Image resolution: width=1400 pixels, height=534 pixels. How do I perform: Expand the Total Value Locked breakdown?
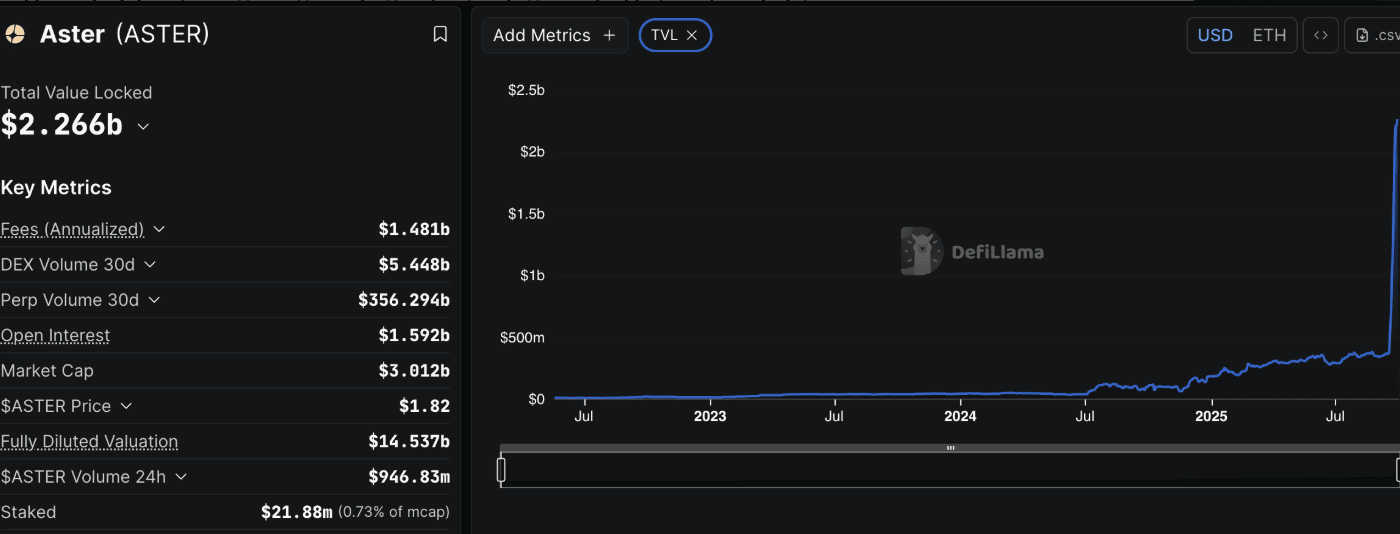[143, 126]
